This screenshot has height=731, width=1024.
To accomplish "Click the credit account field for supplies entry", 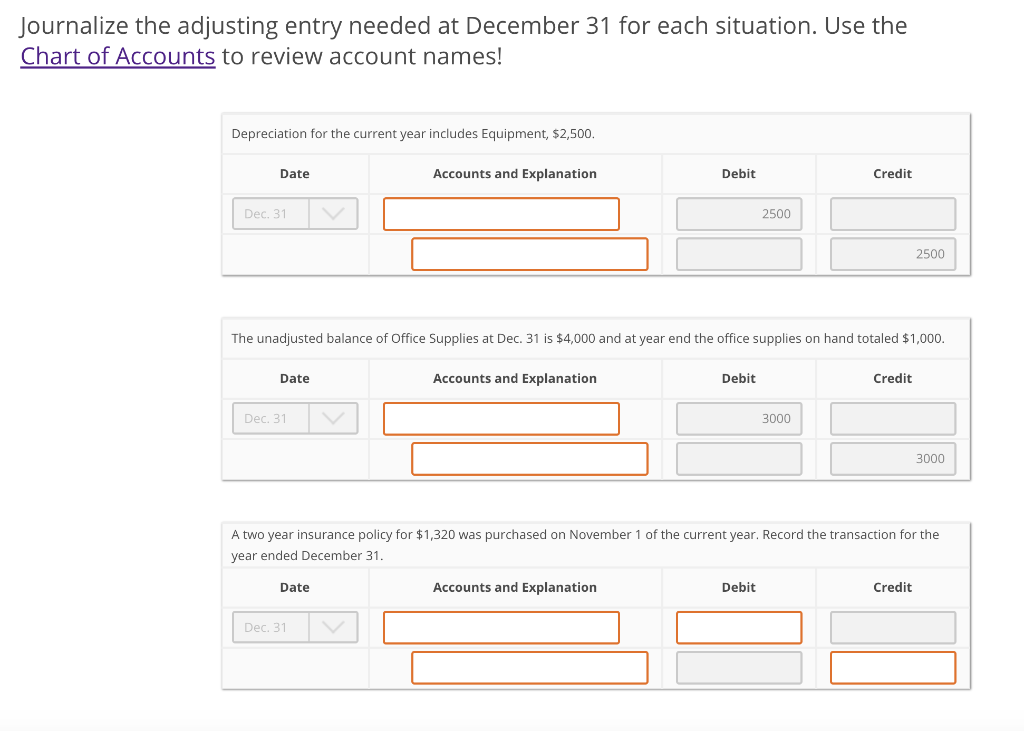I will click(529, 458).
